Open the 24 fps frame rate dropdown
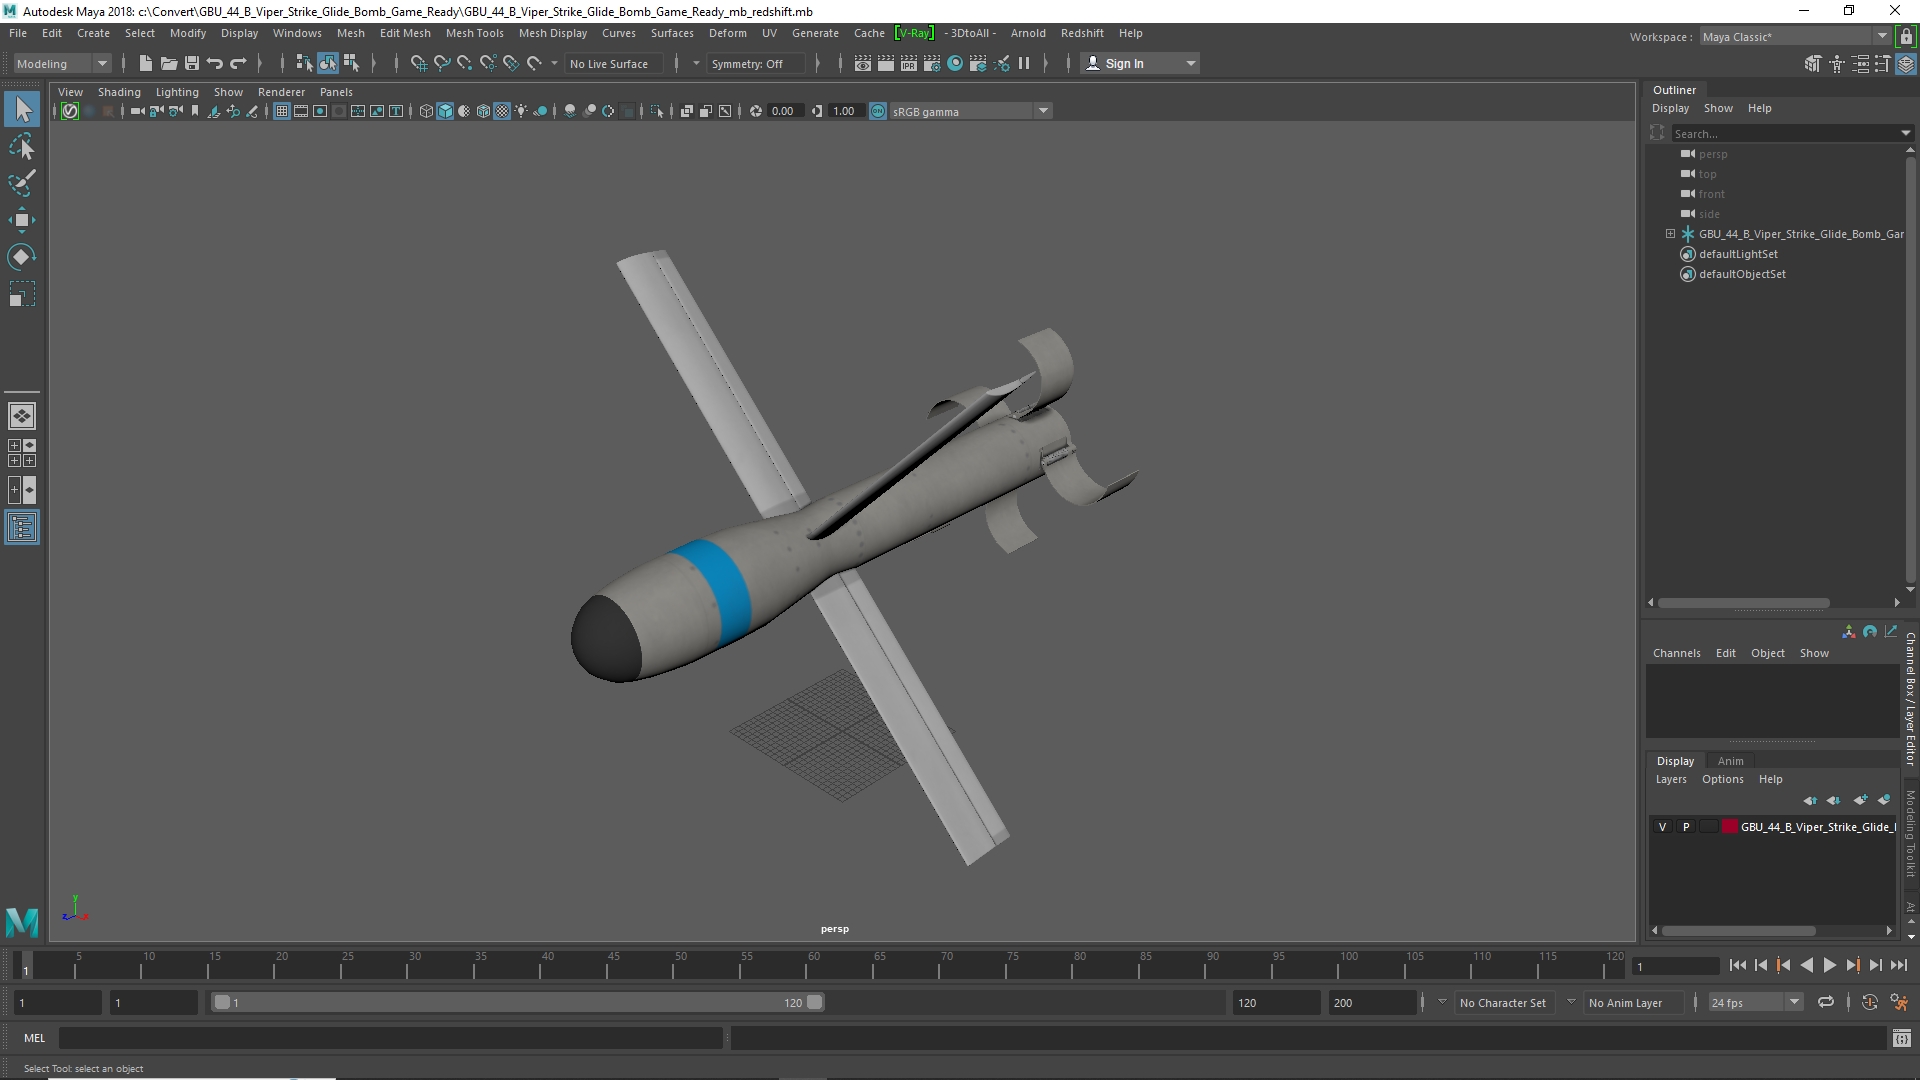 click(1754, 1002)
